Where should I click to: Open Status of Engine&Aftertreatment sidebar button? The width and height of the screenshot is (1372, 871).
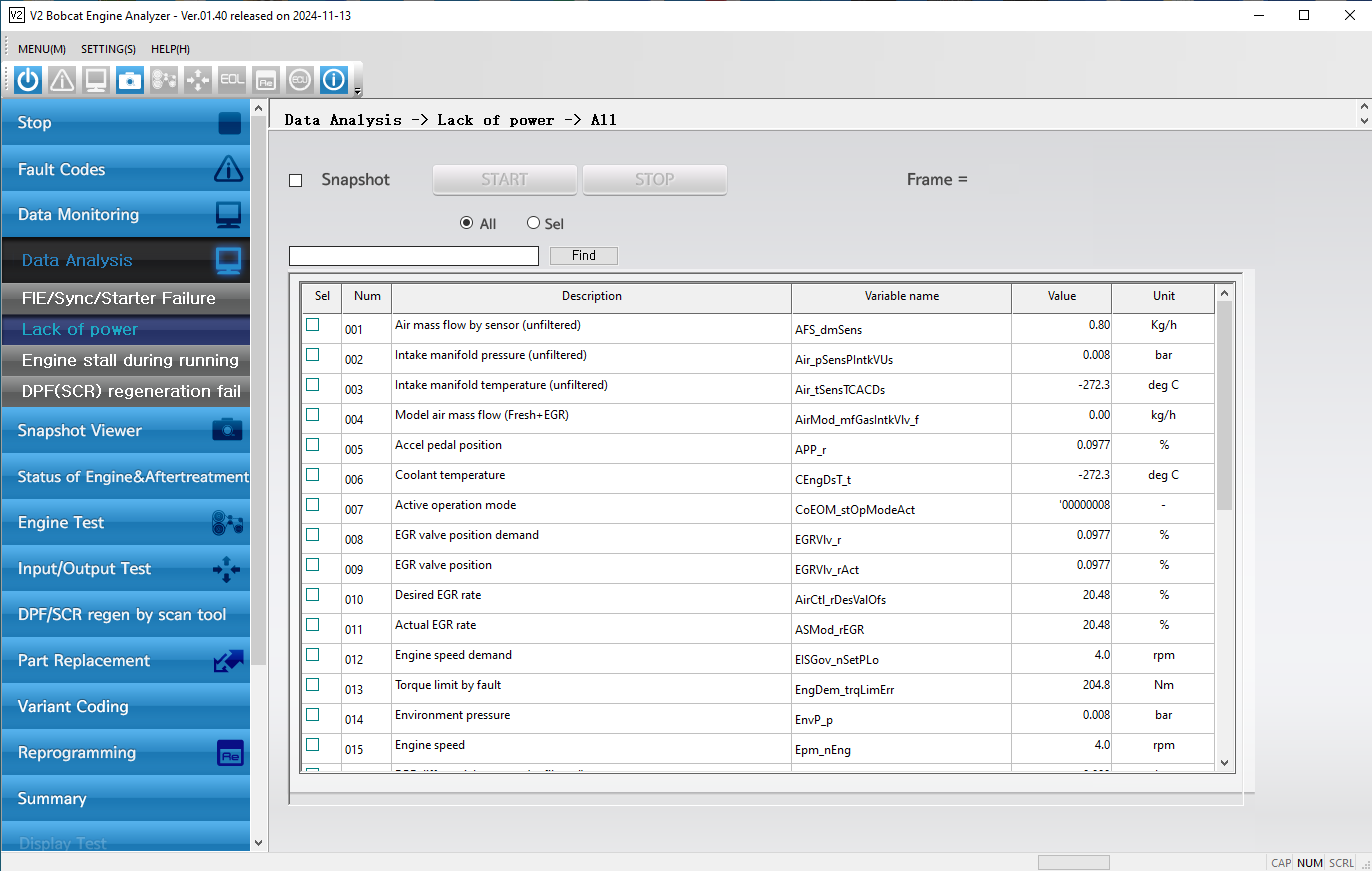click(125, 477)
